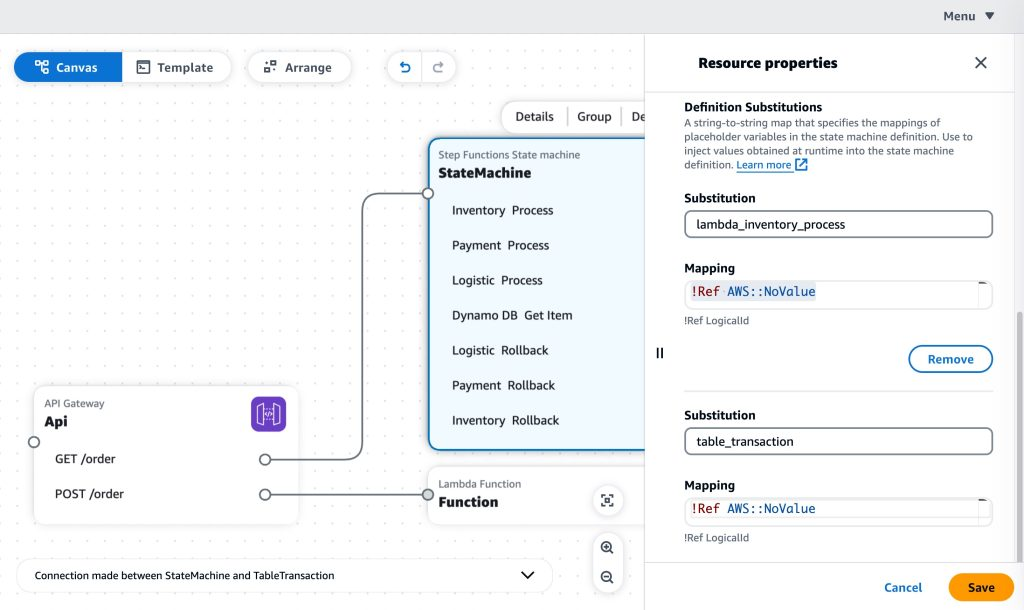Click the Remove button in the substitutions panel
Image resolution: width=1024 pixels, height=610 pixels.
(x=950, y=359)
